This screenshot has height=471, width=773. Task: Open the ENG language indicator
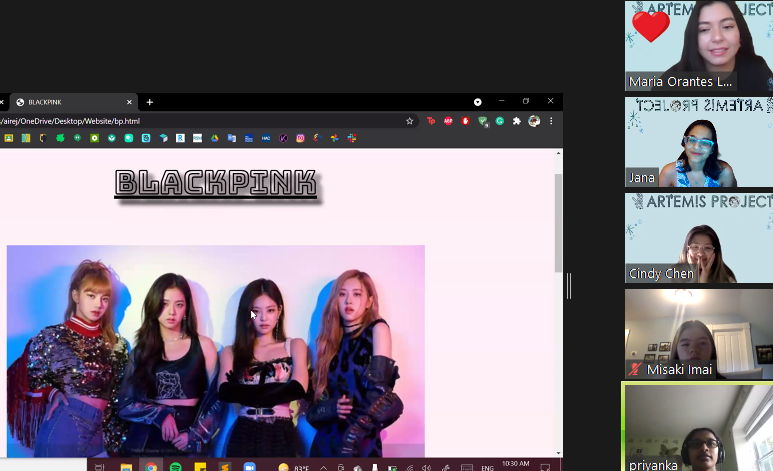coord(488,468)
